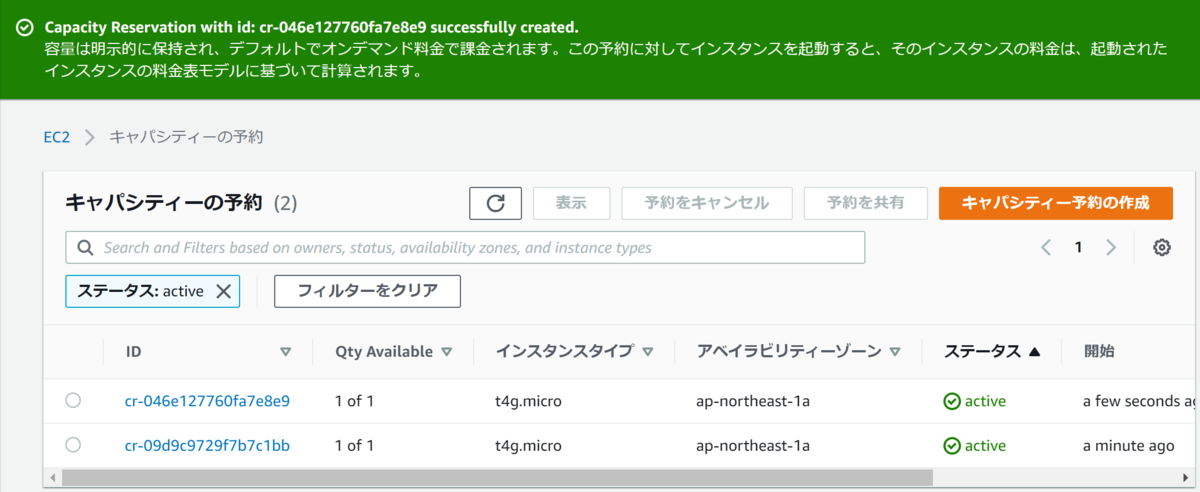This screenshot has height=492, width=1200.
Task: Click フィルターをクリア button
Action: (x=367, y=291)
